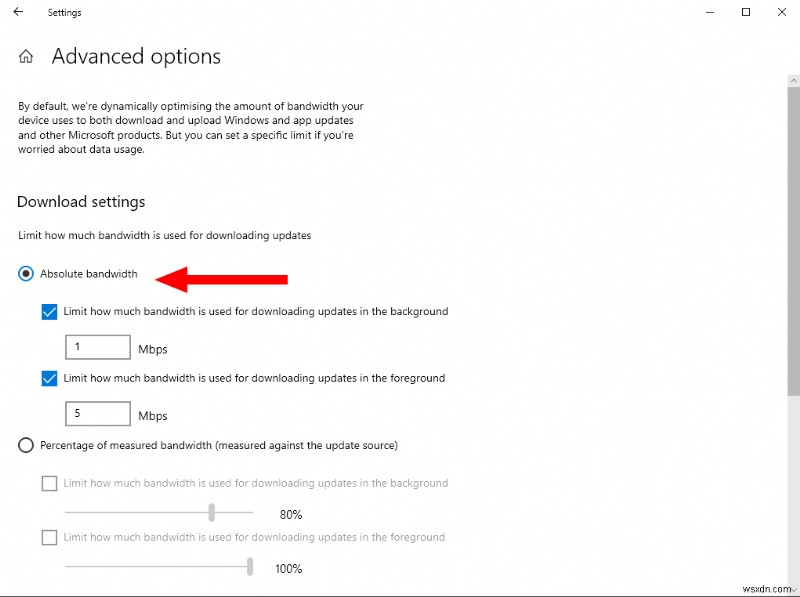
Task: Click the back arrow to previous page
Action: (x=17, y=12)
